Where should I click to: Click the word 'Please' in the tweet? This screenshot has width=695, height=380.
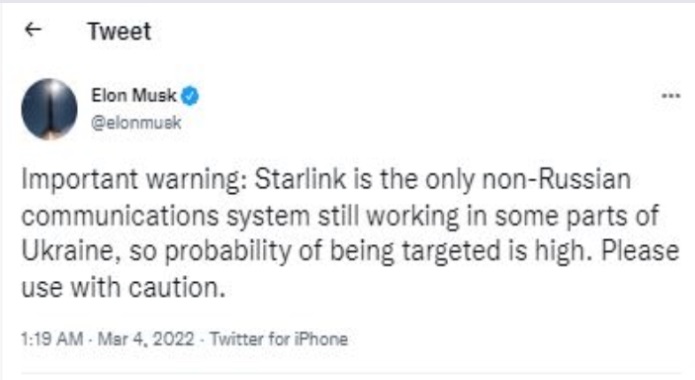click(640, 251)
